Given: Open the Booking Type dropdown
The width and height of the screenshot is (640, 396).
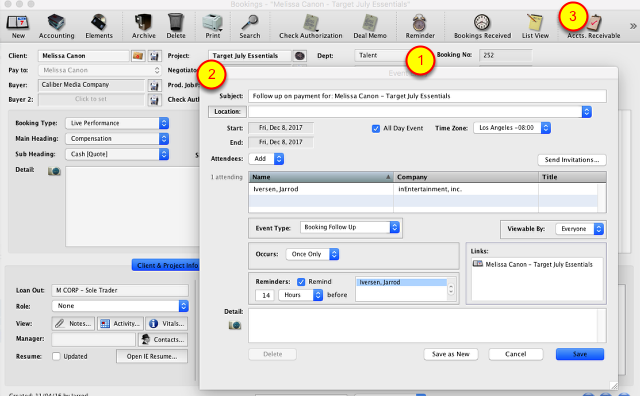Looking at the screenshot, I should [117, 123].
